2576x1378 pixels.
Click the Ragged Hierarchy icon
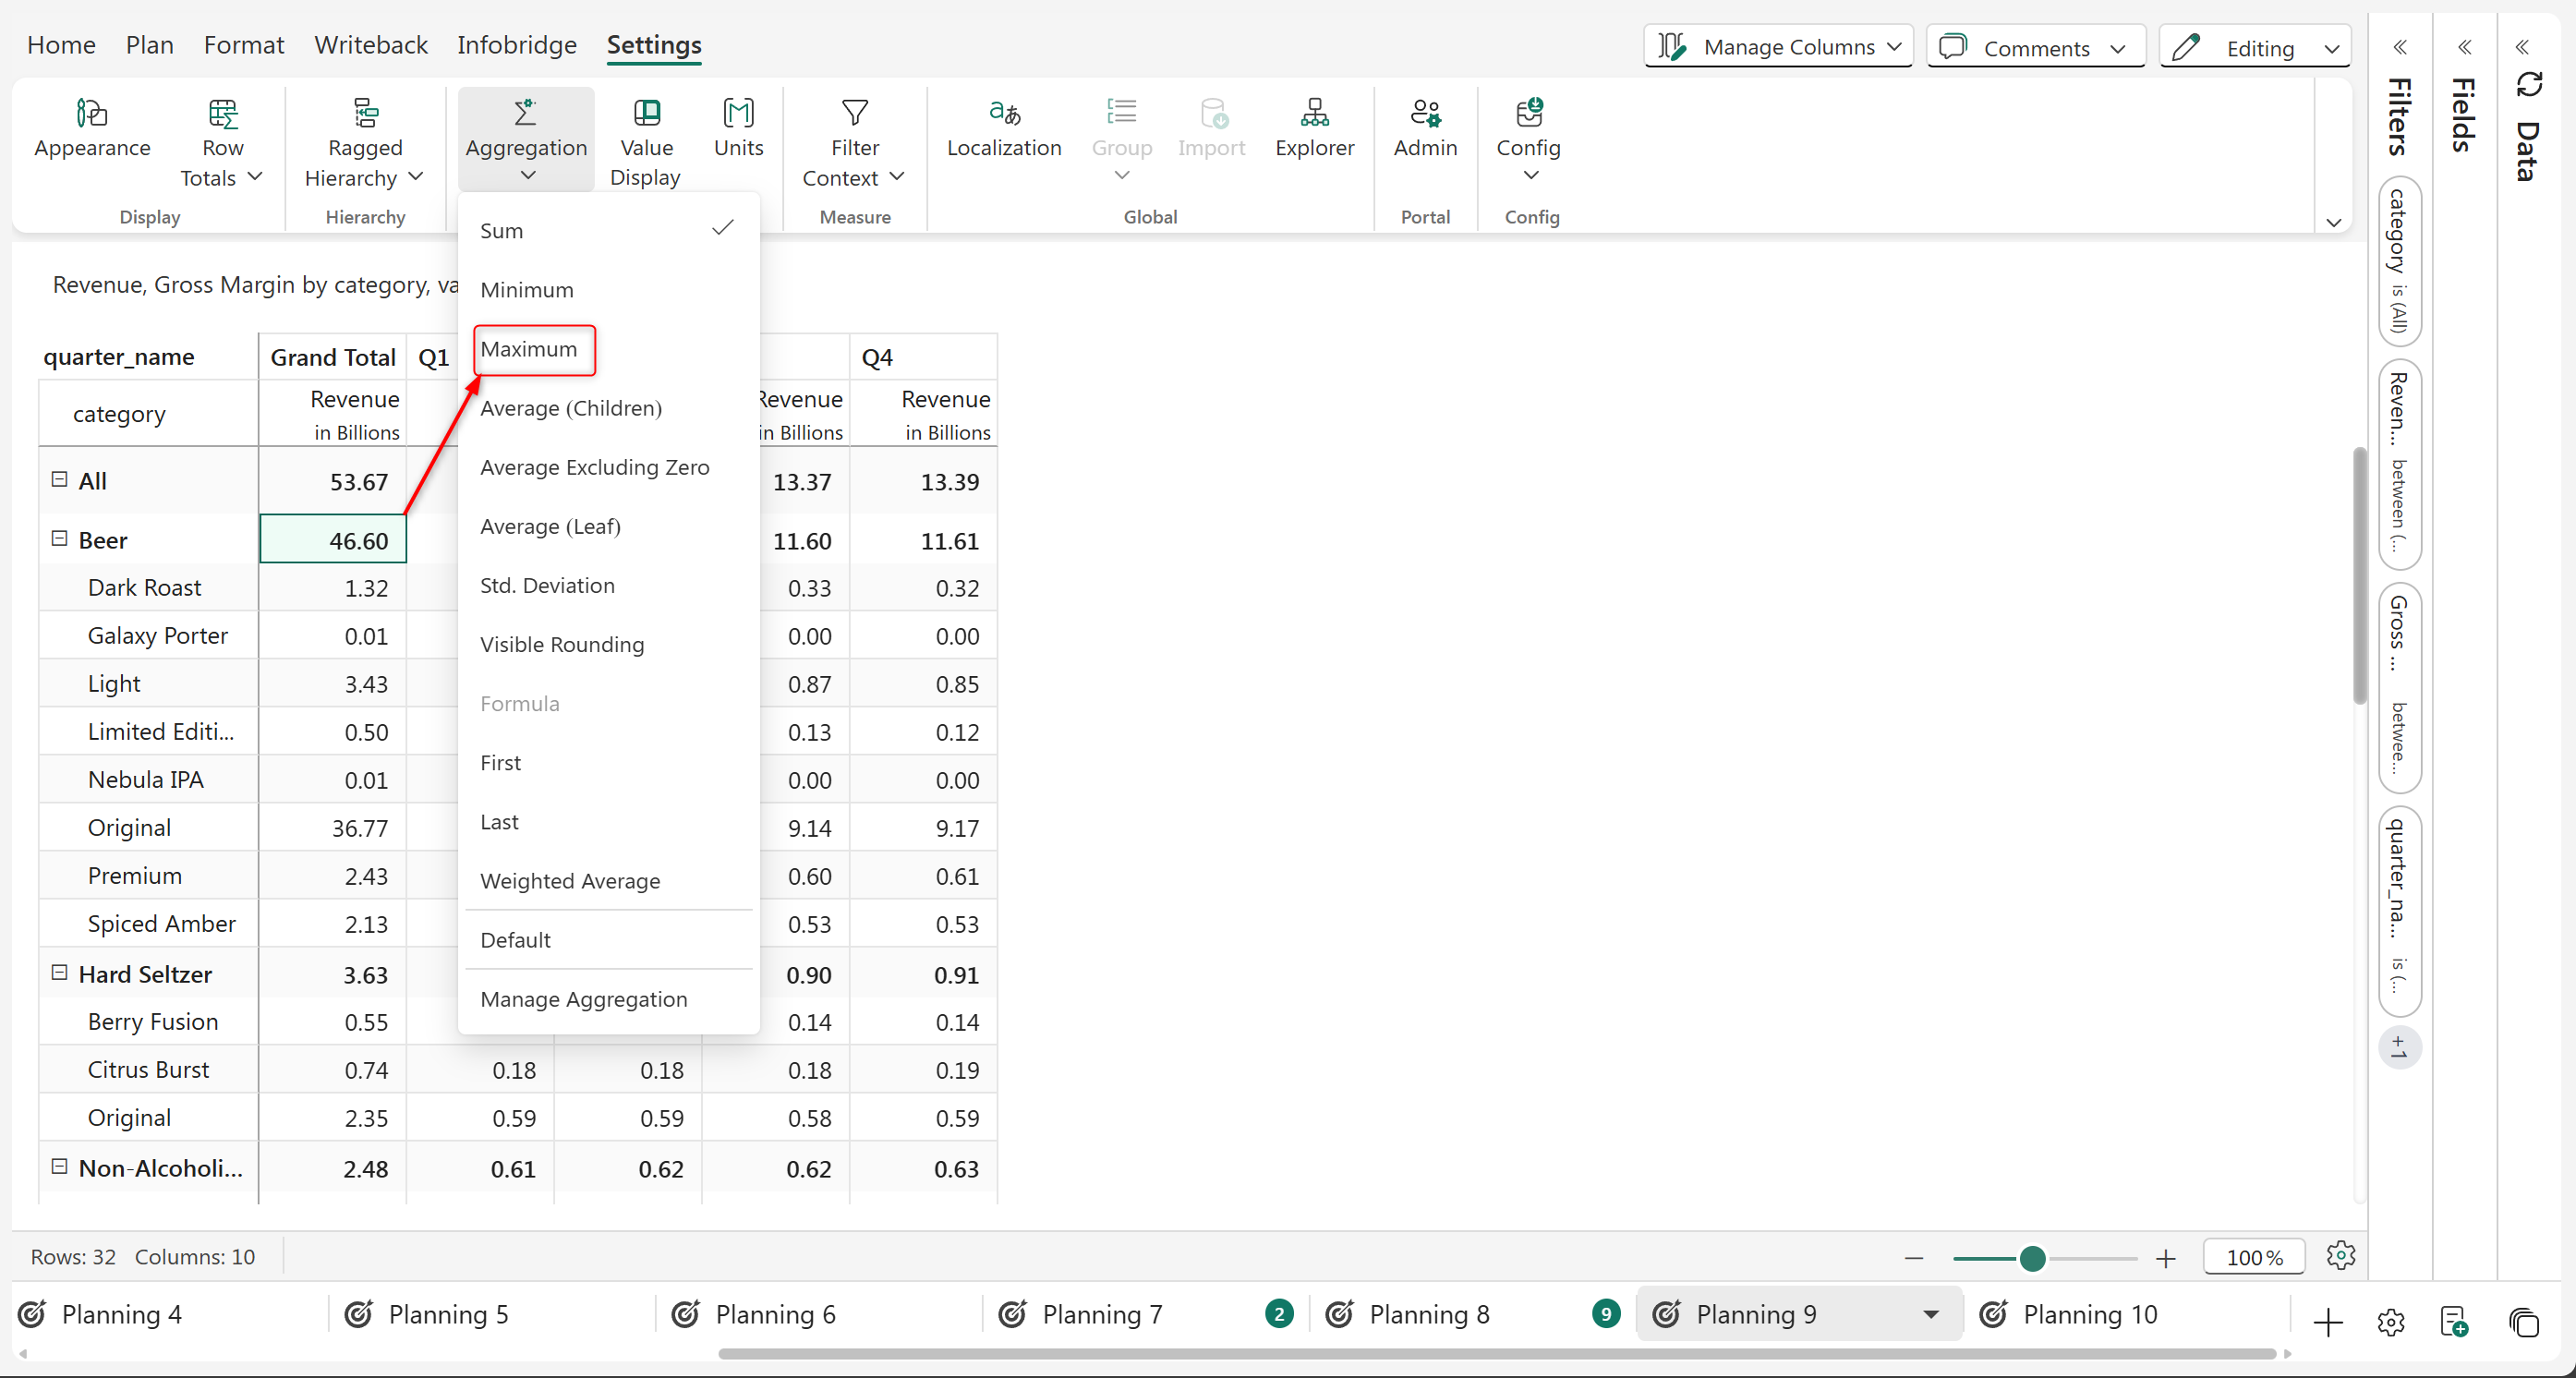pos(365,114)
